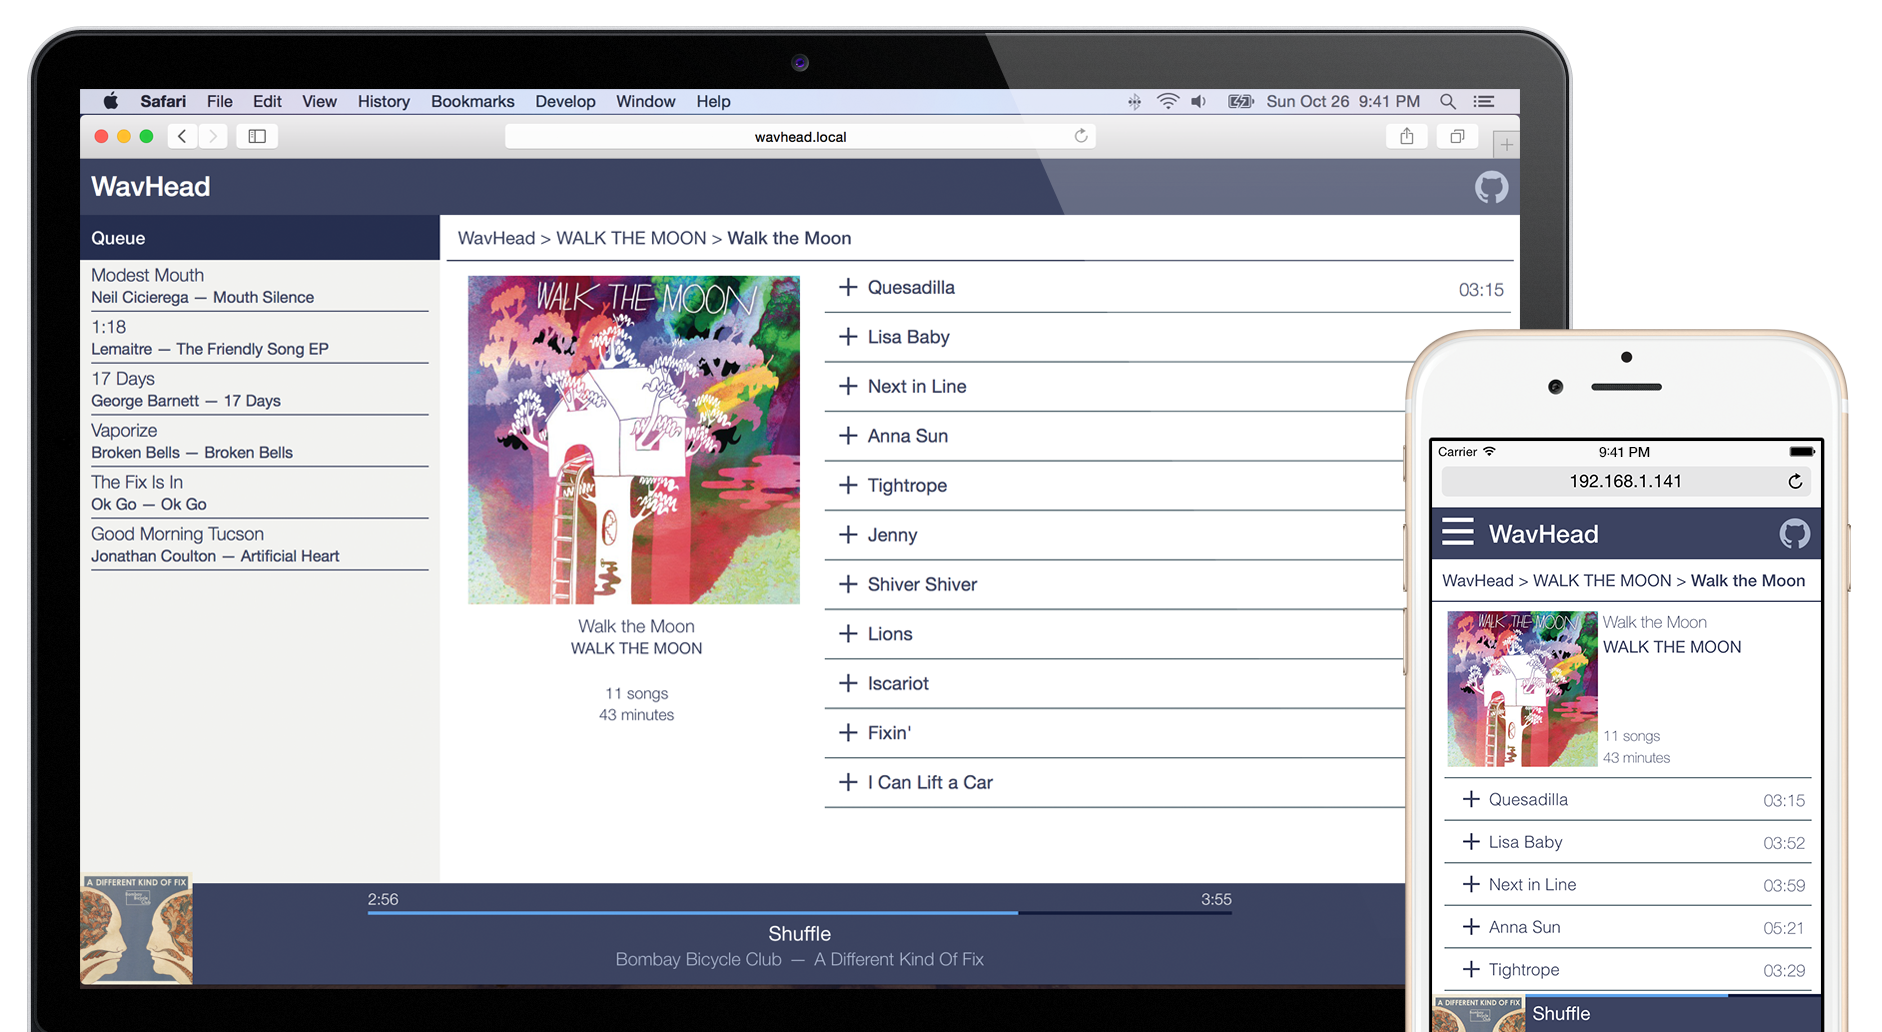
Task: Open History menu
Action: (384, 101)
